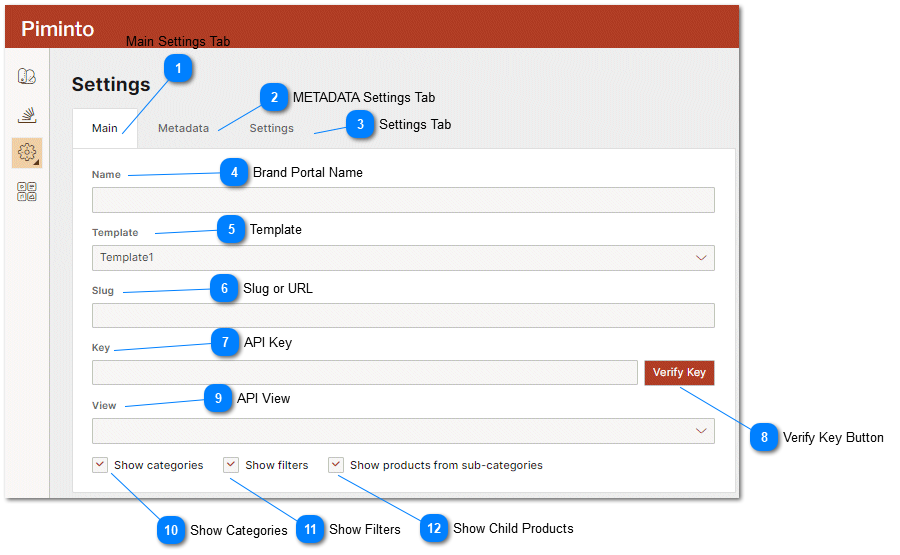Click the View field label
The height and width of the screenshot is (555, 900).
[x=104, y=405]
